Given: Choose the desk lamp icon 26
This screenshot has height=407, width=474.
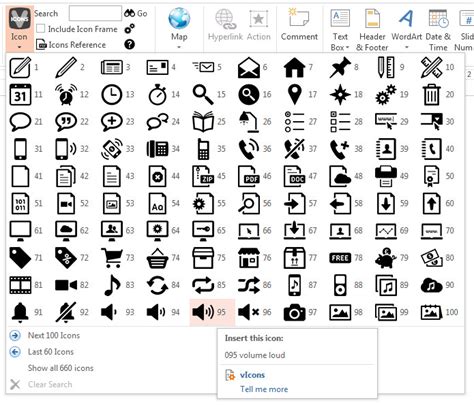Looking at the screenshot, I should (x=249, y=122).
